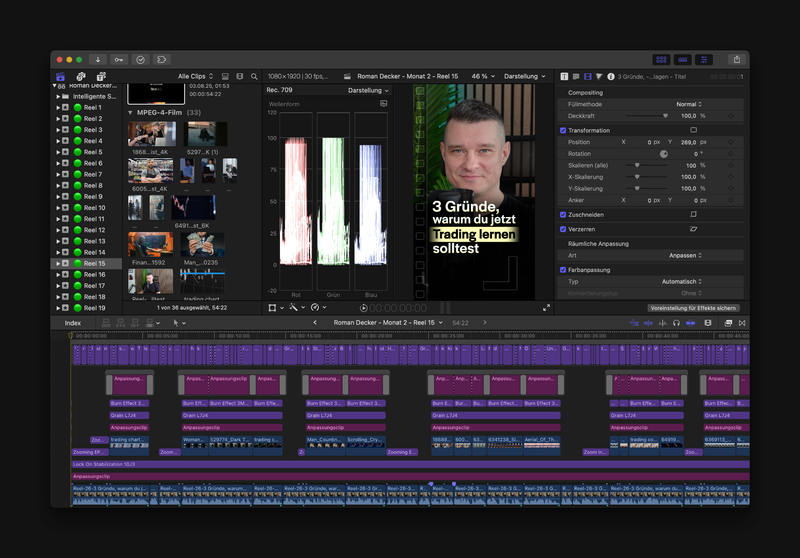Click the share export icon
Screen dimensions: 800x558
[x=736, y=60]
